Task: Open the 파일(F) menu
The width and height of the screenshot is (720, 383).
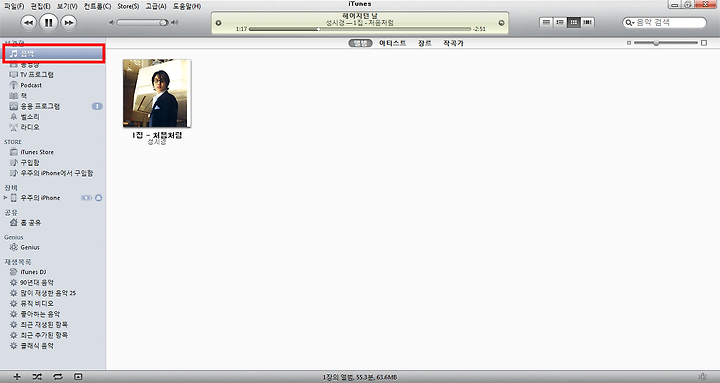Action: [14, 6]
